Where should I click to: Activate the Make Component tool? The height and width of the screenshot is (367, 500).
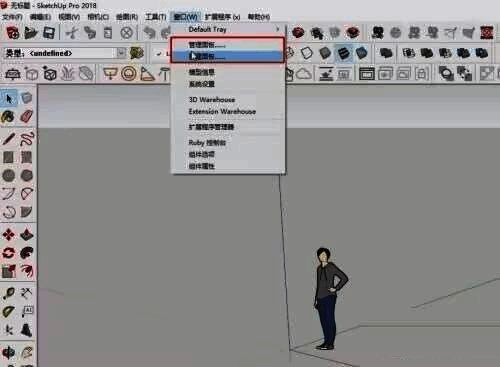pyautogui.click(x=26, y=98)
